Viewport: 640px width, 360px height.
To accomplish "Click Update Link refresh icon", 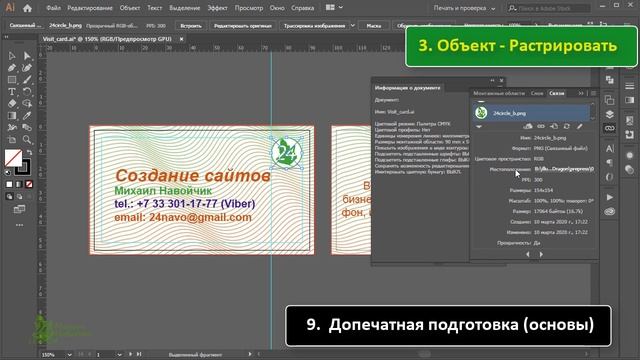I will tap(567, 127).
